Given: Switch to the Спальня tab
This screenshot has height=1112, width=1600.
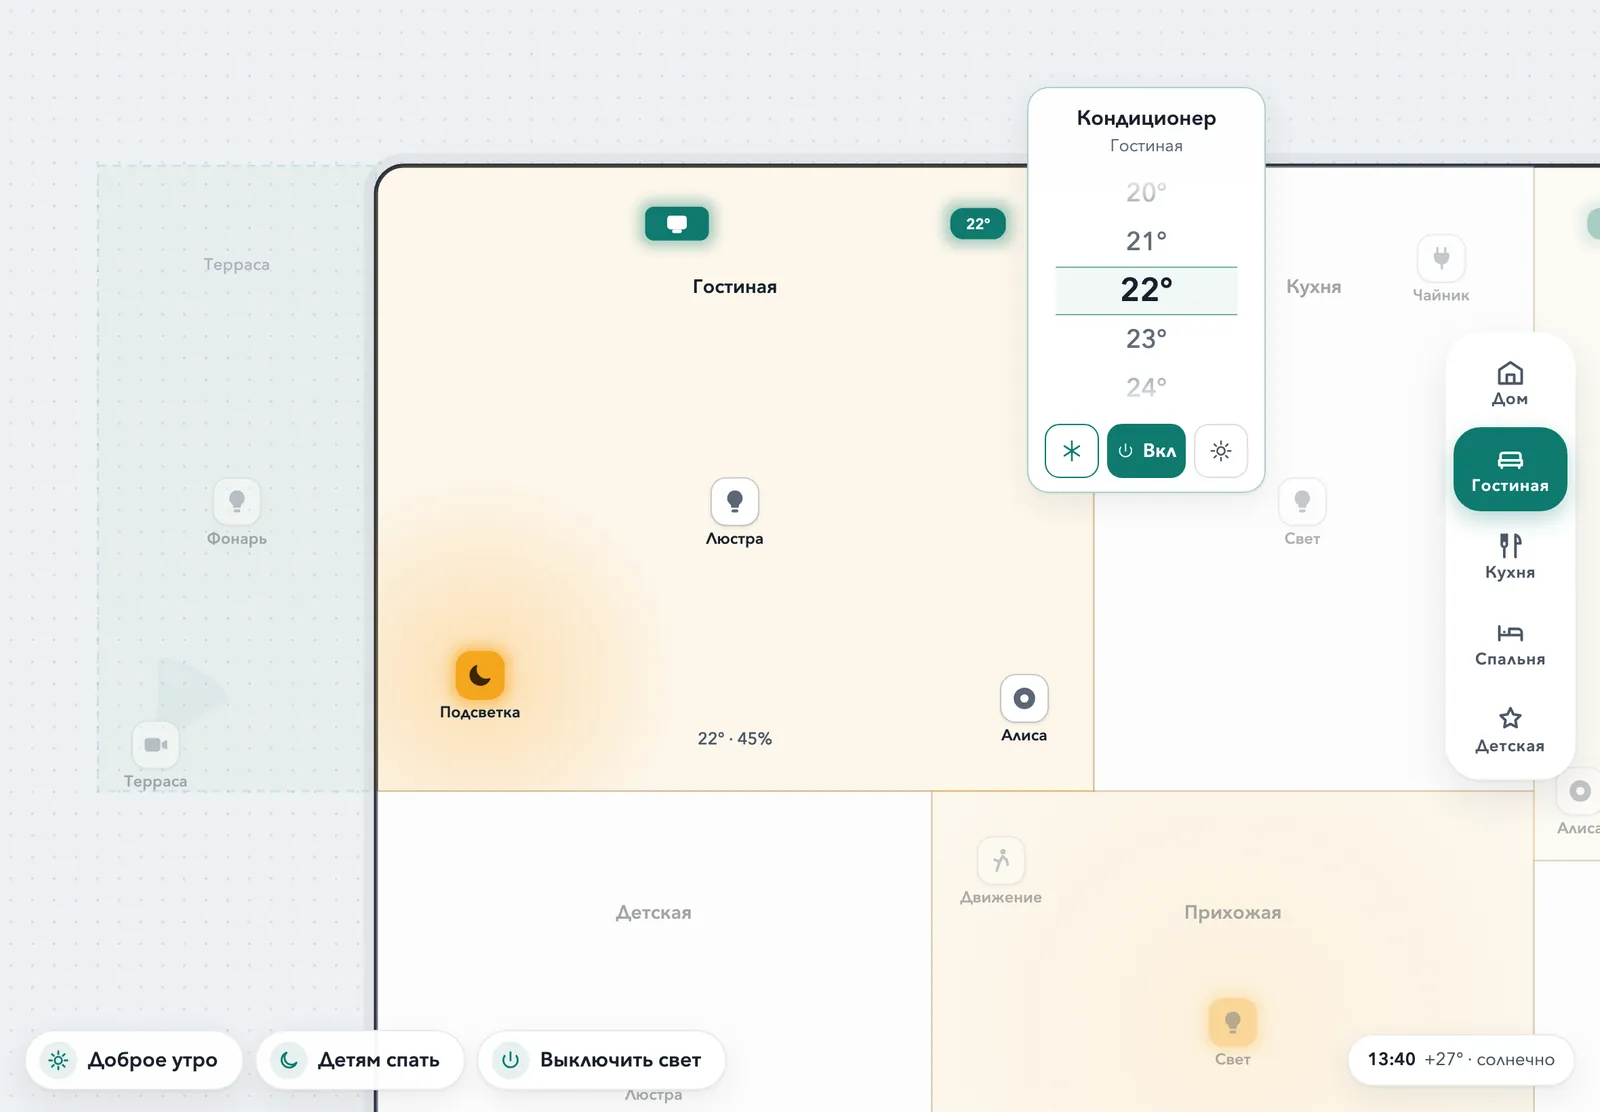Looking at the screenshot, I should tap(1510, 644).
